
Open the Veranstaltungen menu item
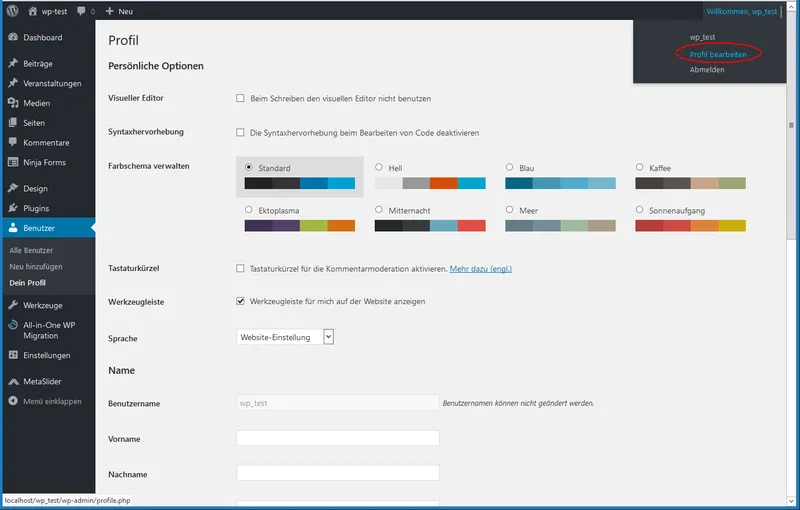pos(52,83)
